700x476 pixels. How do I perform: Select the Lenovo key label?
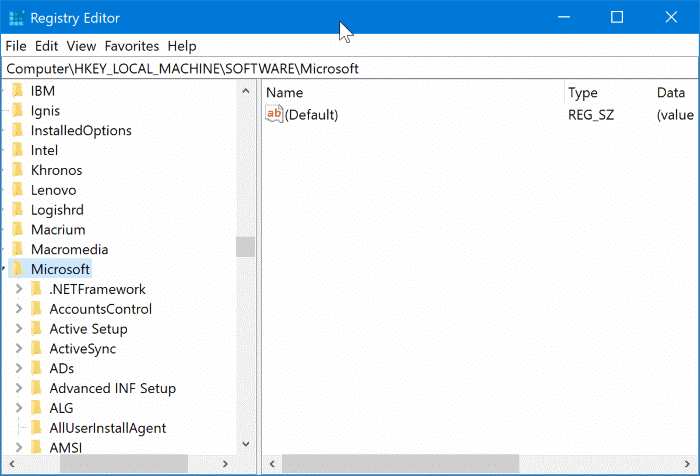point(53,190)
